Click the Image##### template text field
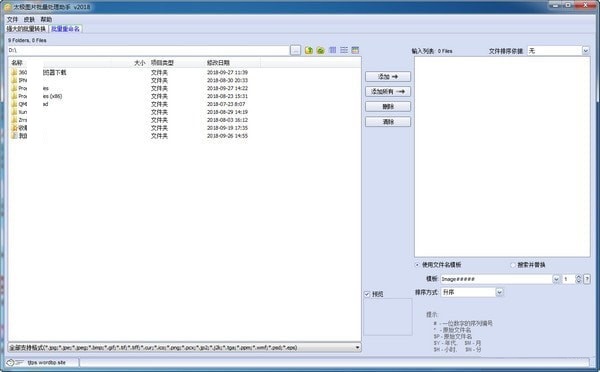The width and height of the screenshot is (600, 372). coord(496,279)
